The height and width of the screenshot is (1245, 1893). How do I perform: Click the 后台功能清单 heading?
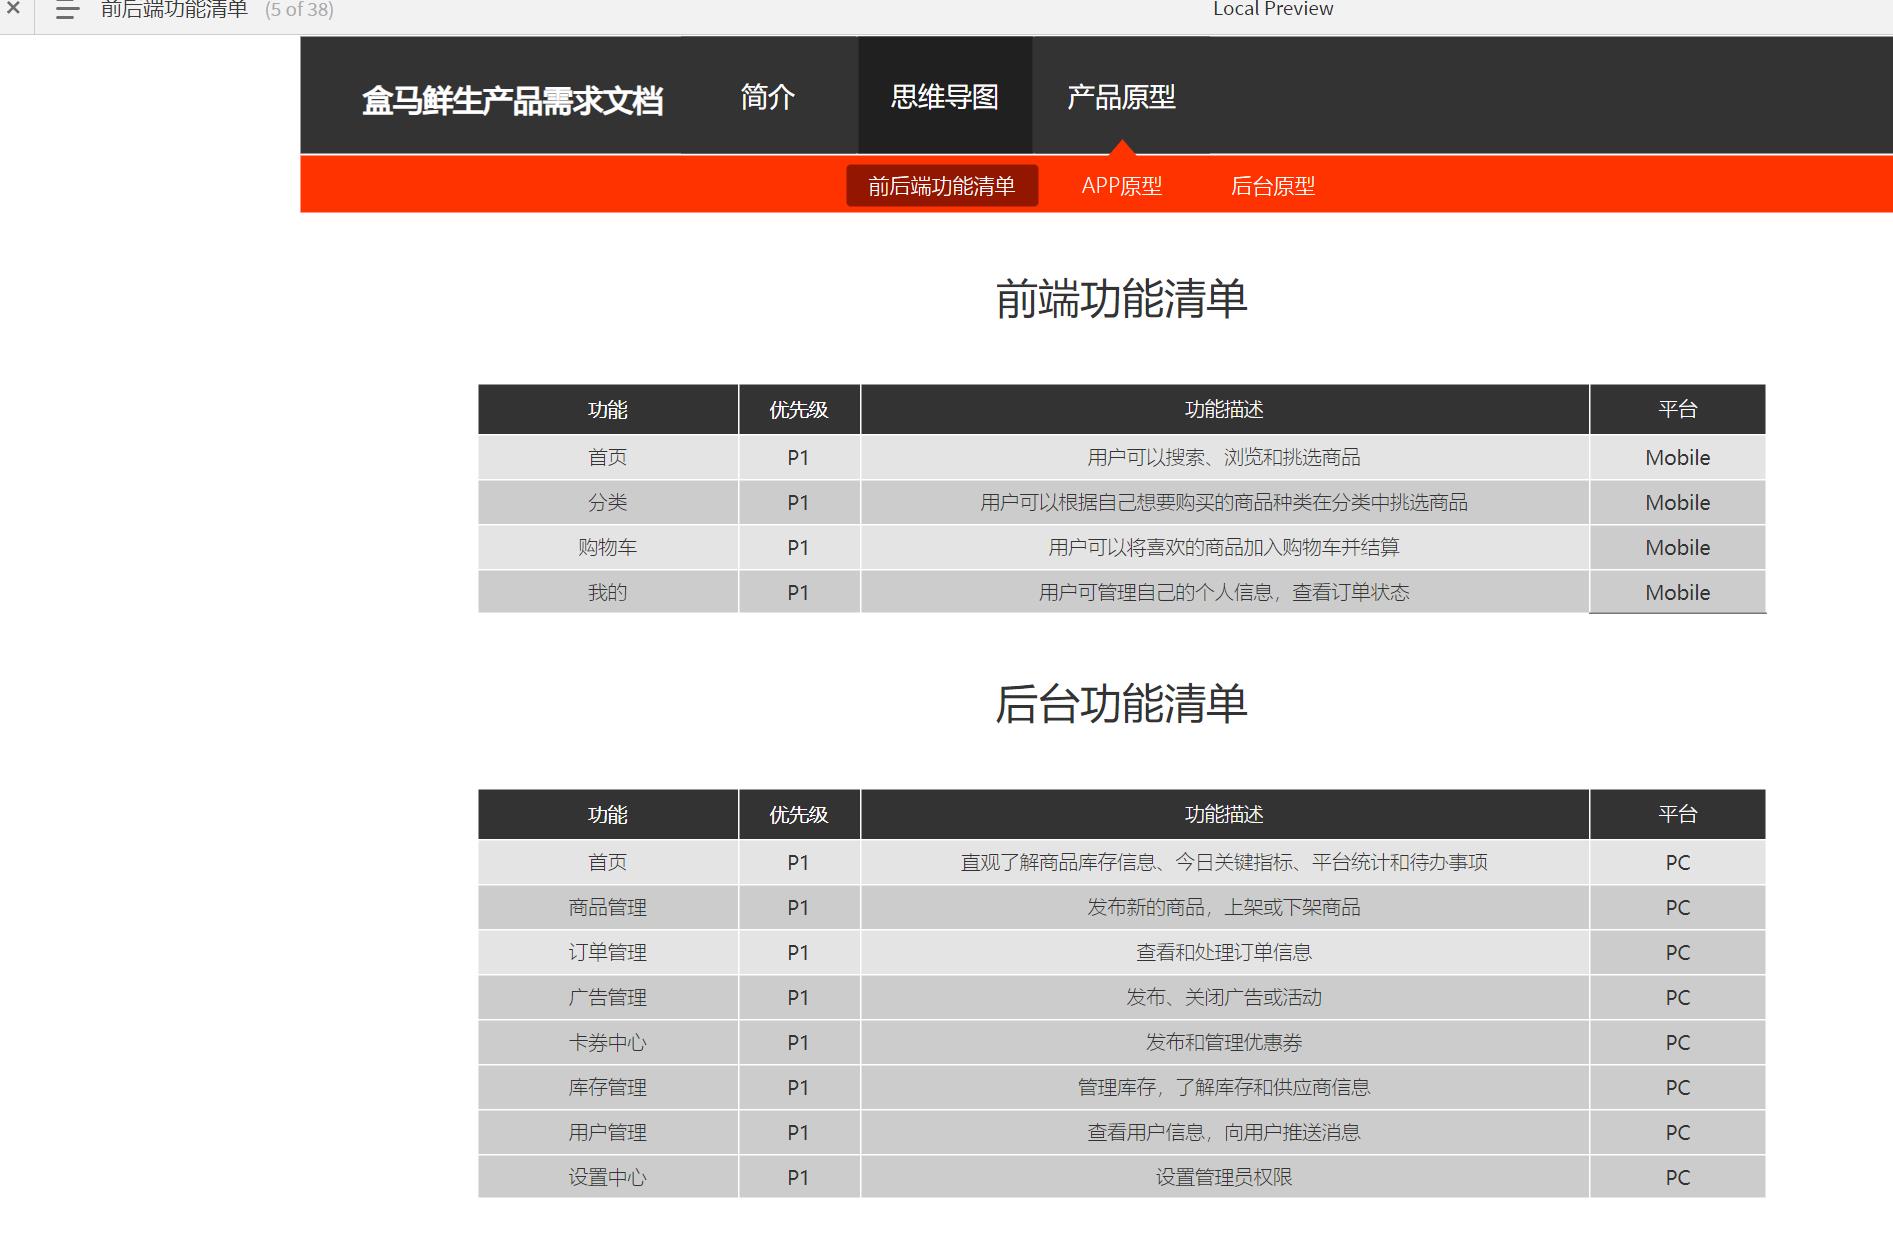pyautogui.click(x=1121, y=704)
